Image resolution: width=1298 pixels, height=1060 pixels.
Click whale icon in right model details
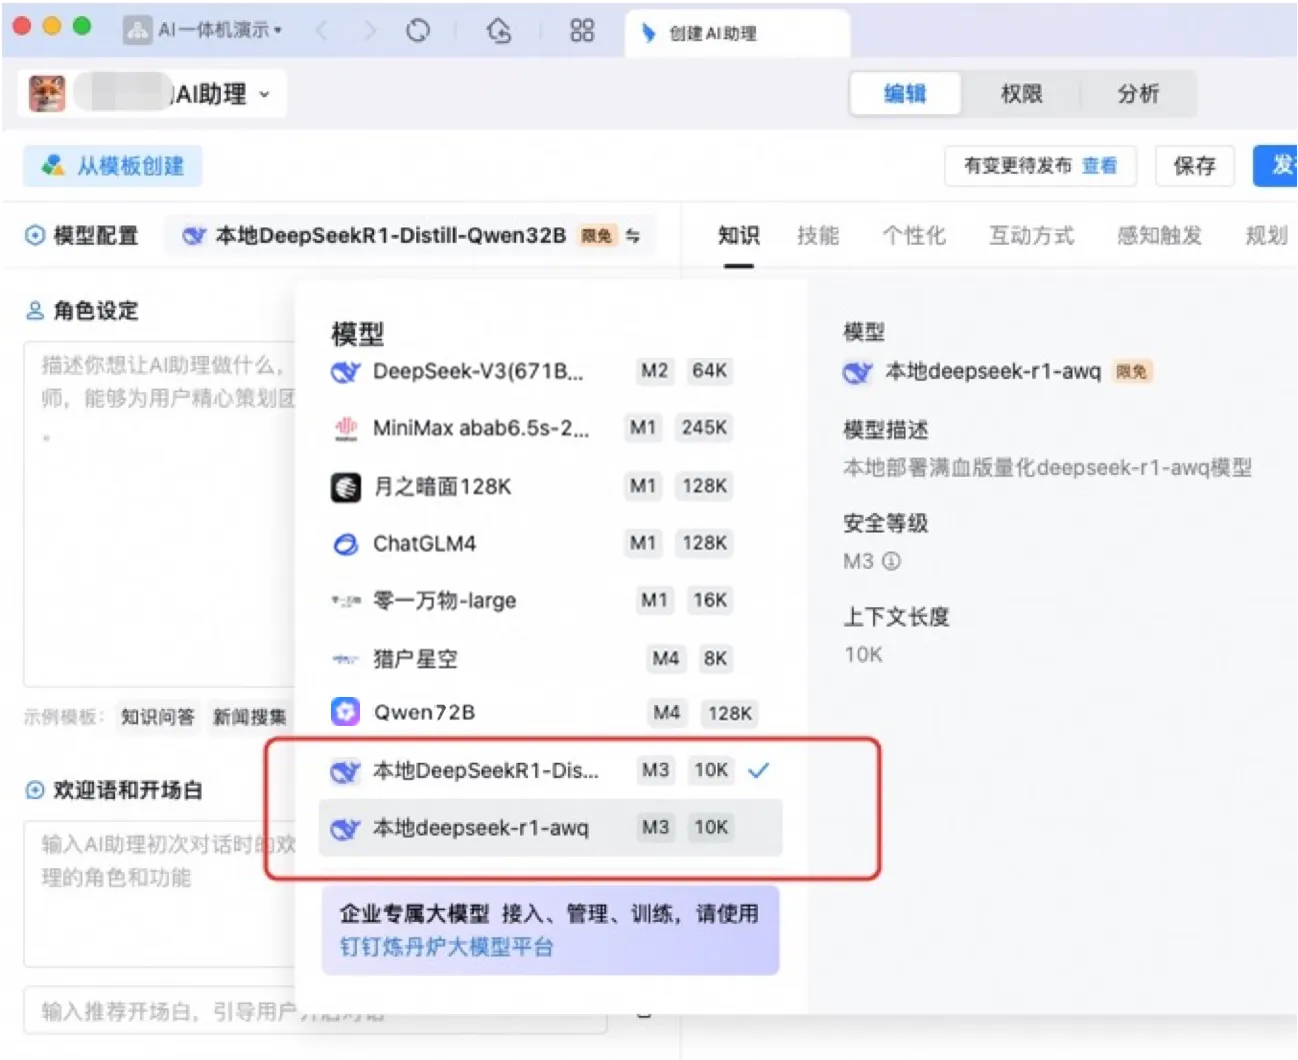click(x=857, y=373)
